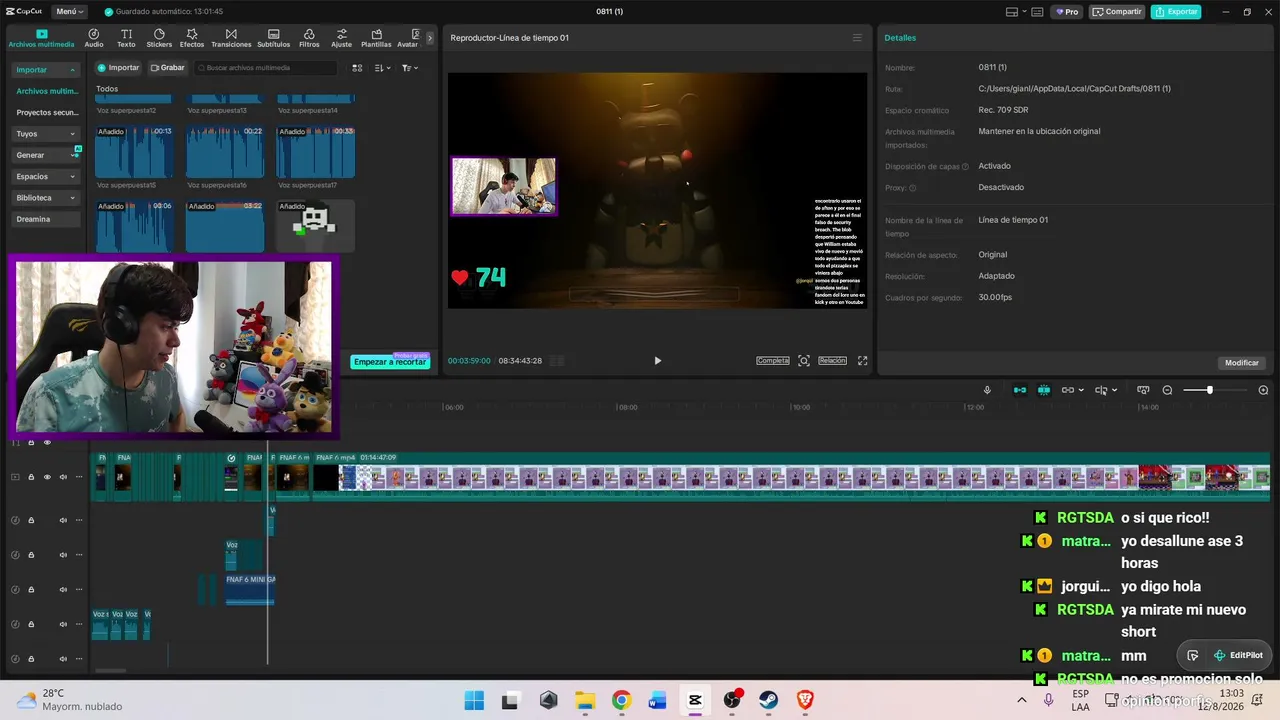Select the Voz superpuesta17 audio thumbnail
Screen dimensions: 1280x720
(315, 152)
